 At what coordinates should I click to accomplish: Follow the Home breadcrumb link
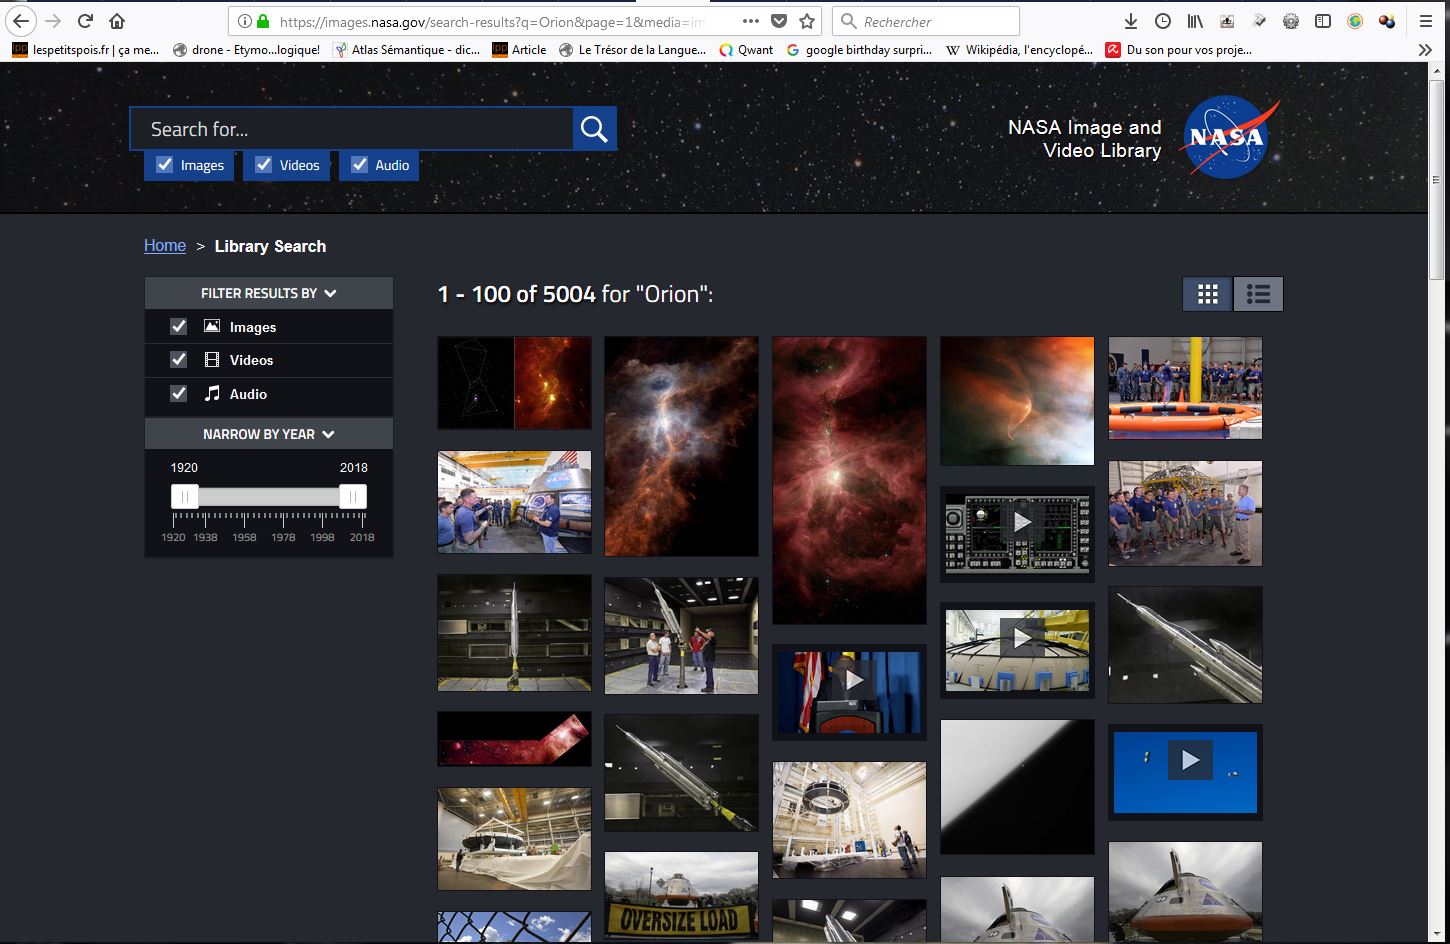(165, 246)
